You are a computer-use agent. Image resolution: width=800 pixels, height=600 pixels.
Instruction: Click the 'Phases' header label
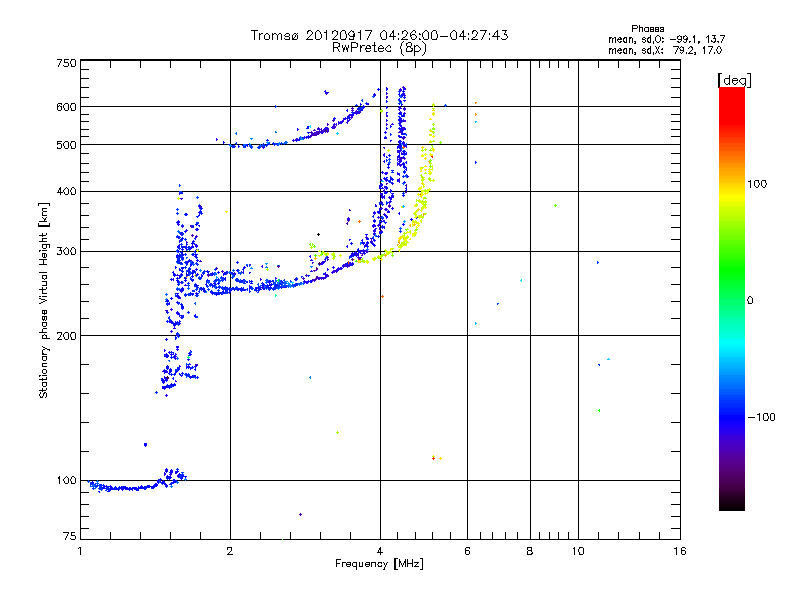click(x=647, y=29)
